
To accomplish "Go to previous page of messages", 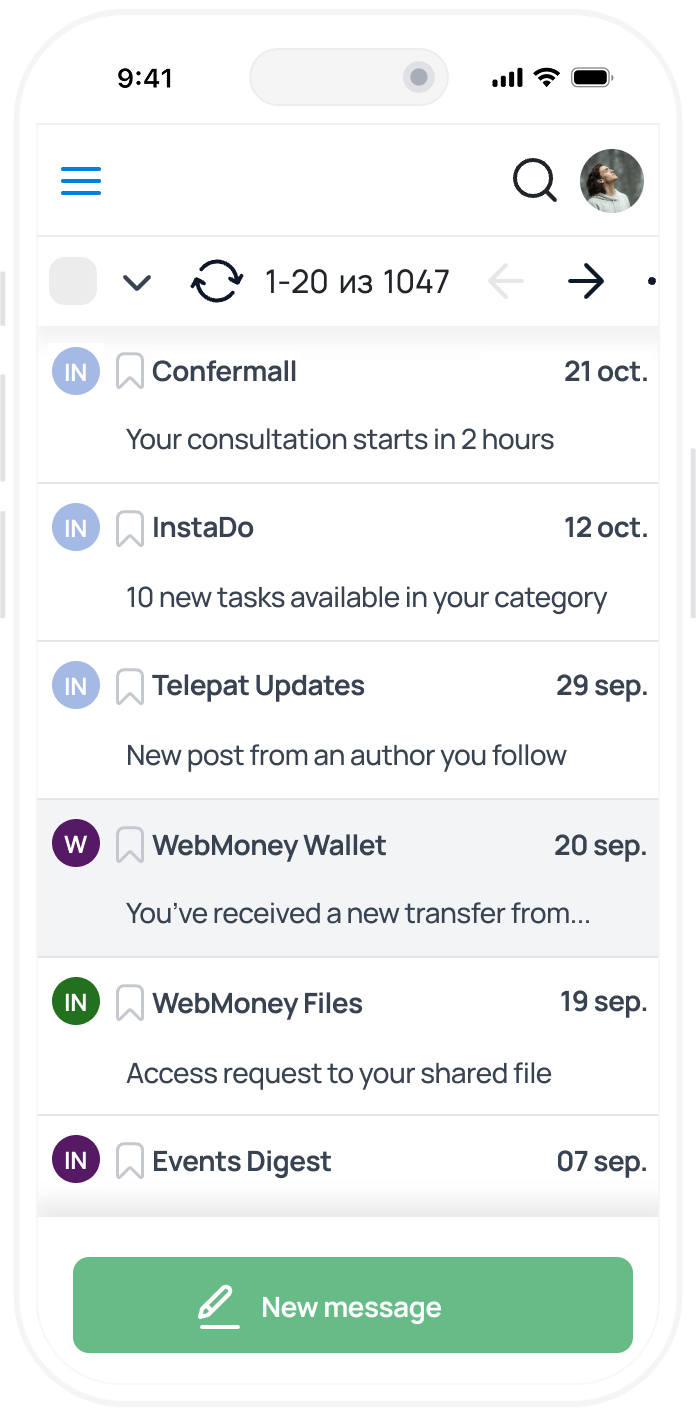I will tap(506, 282).
